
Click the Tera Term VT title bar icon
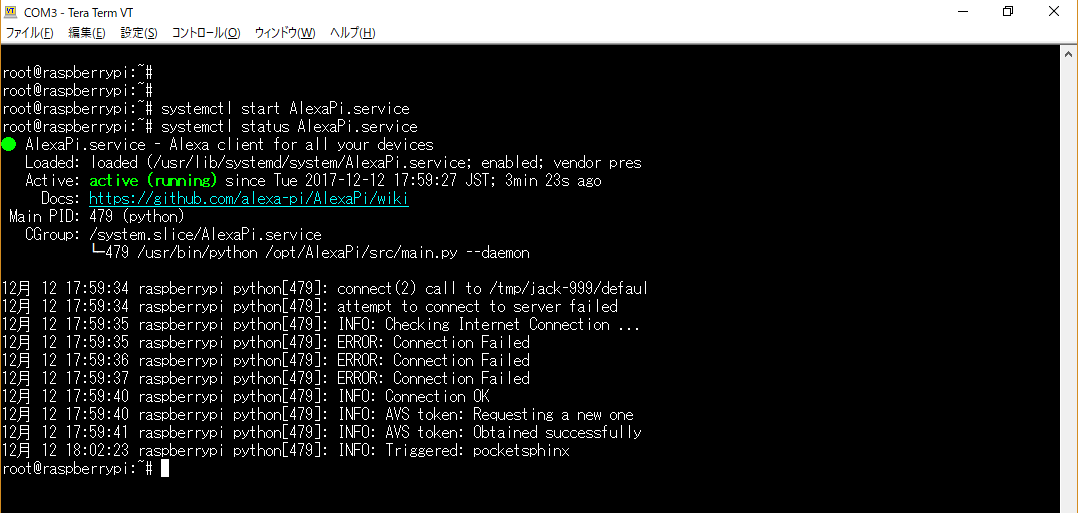pyautogui.click(x=10, y=12)
